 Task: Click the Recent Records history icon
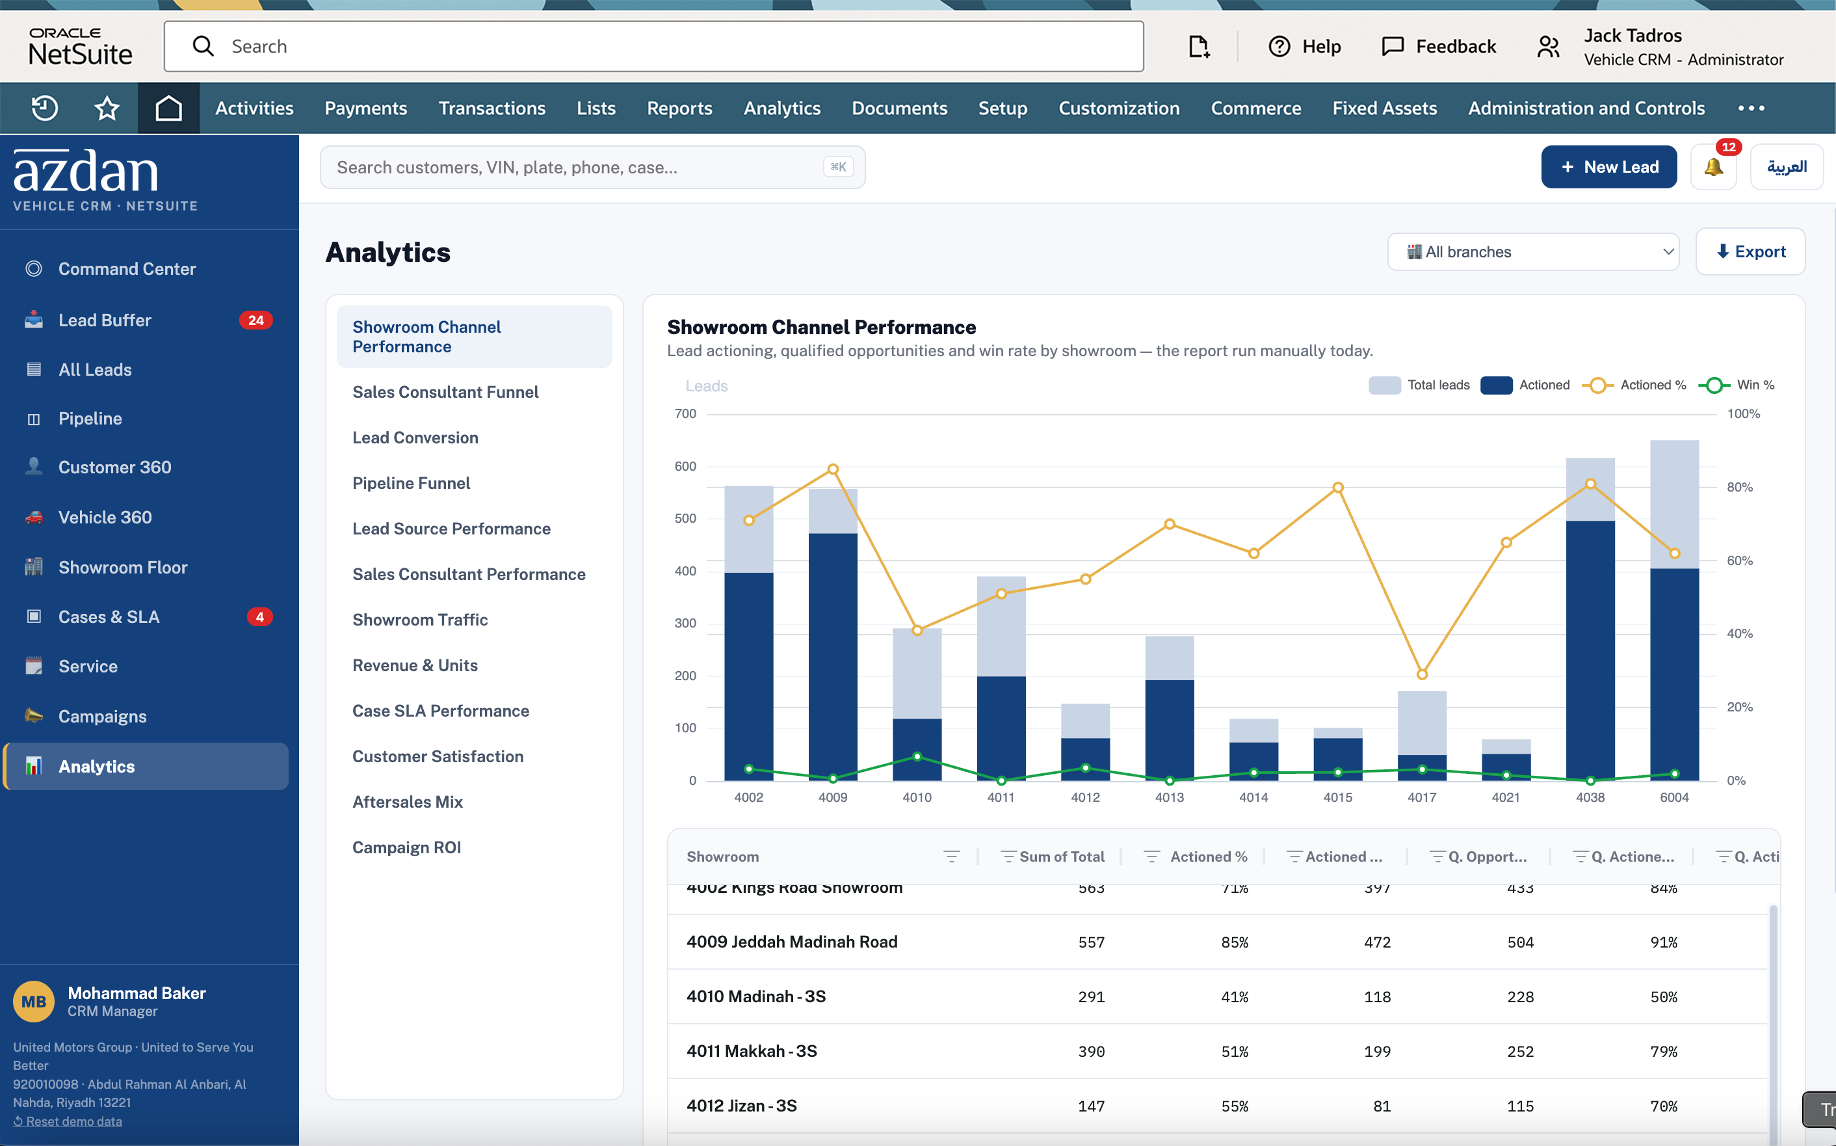[45, 108]
